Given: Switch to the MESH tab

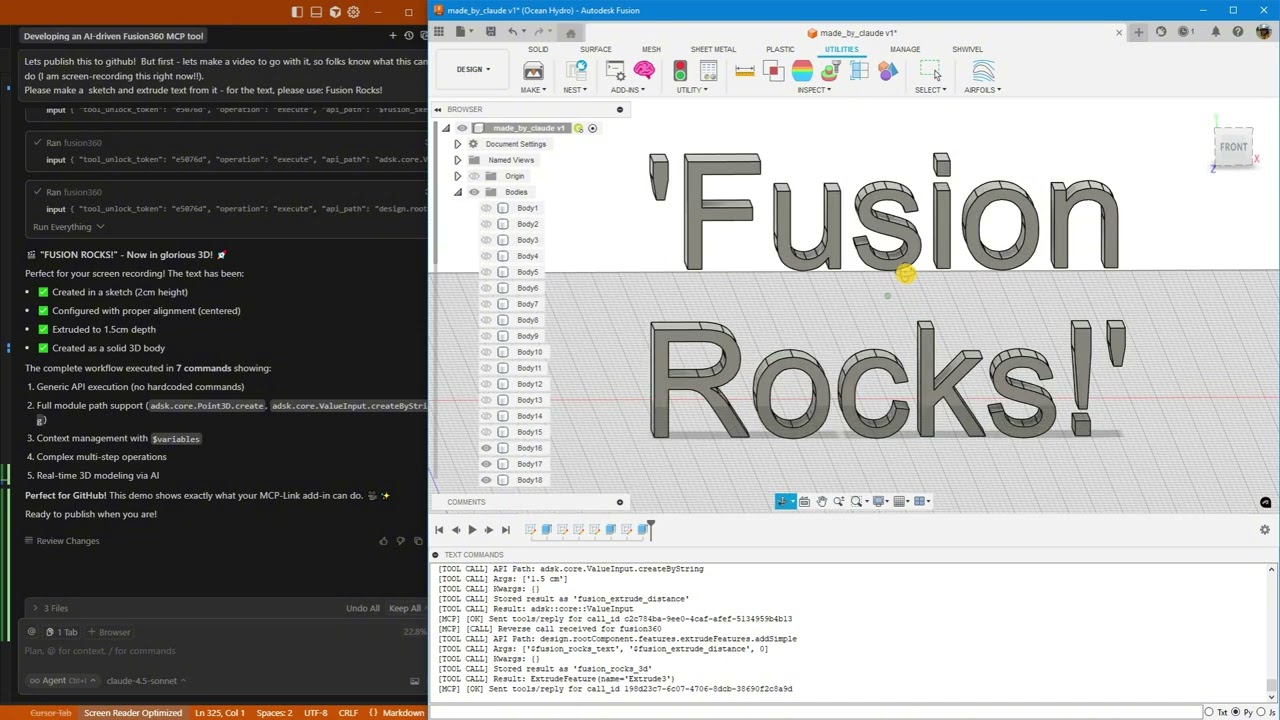Looking at the screenshot, I should pos(651,49).
